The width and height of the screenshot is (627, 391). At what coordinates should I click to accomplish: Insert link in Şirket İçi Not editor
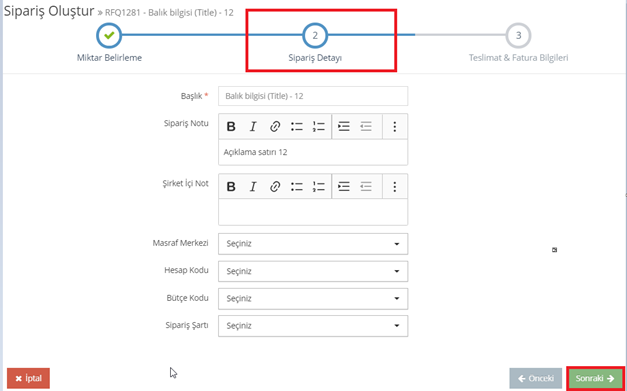[274, 186]
